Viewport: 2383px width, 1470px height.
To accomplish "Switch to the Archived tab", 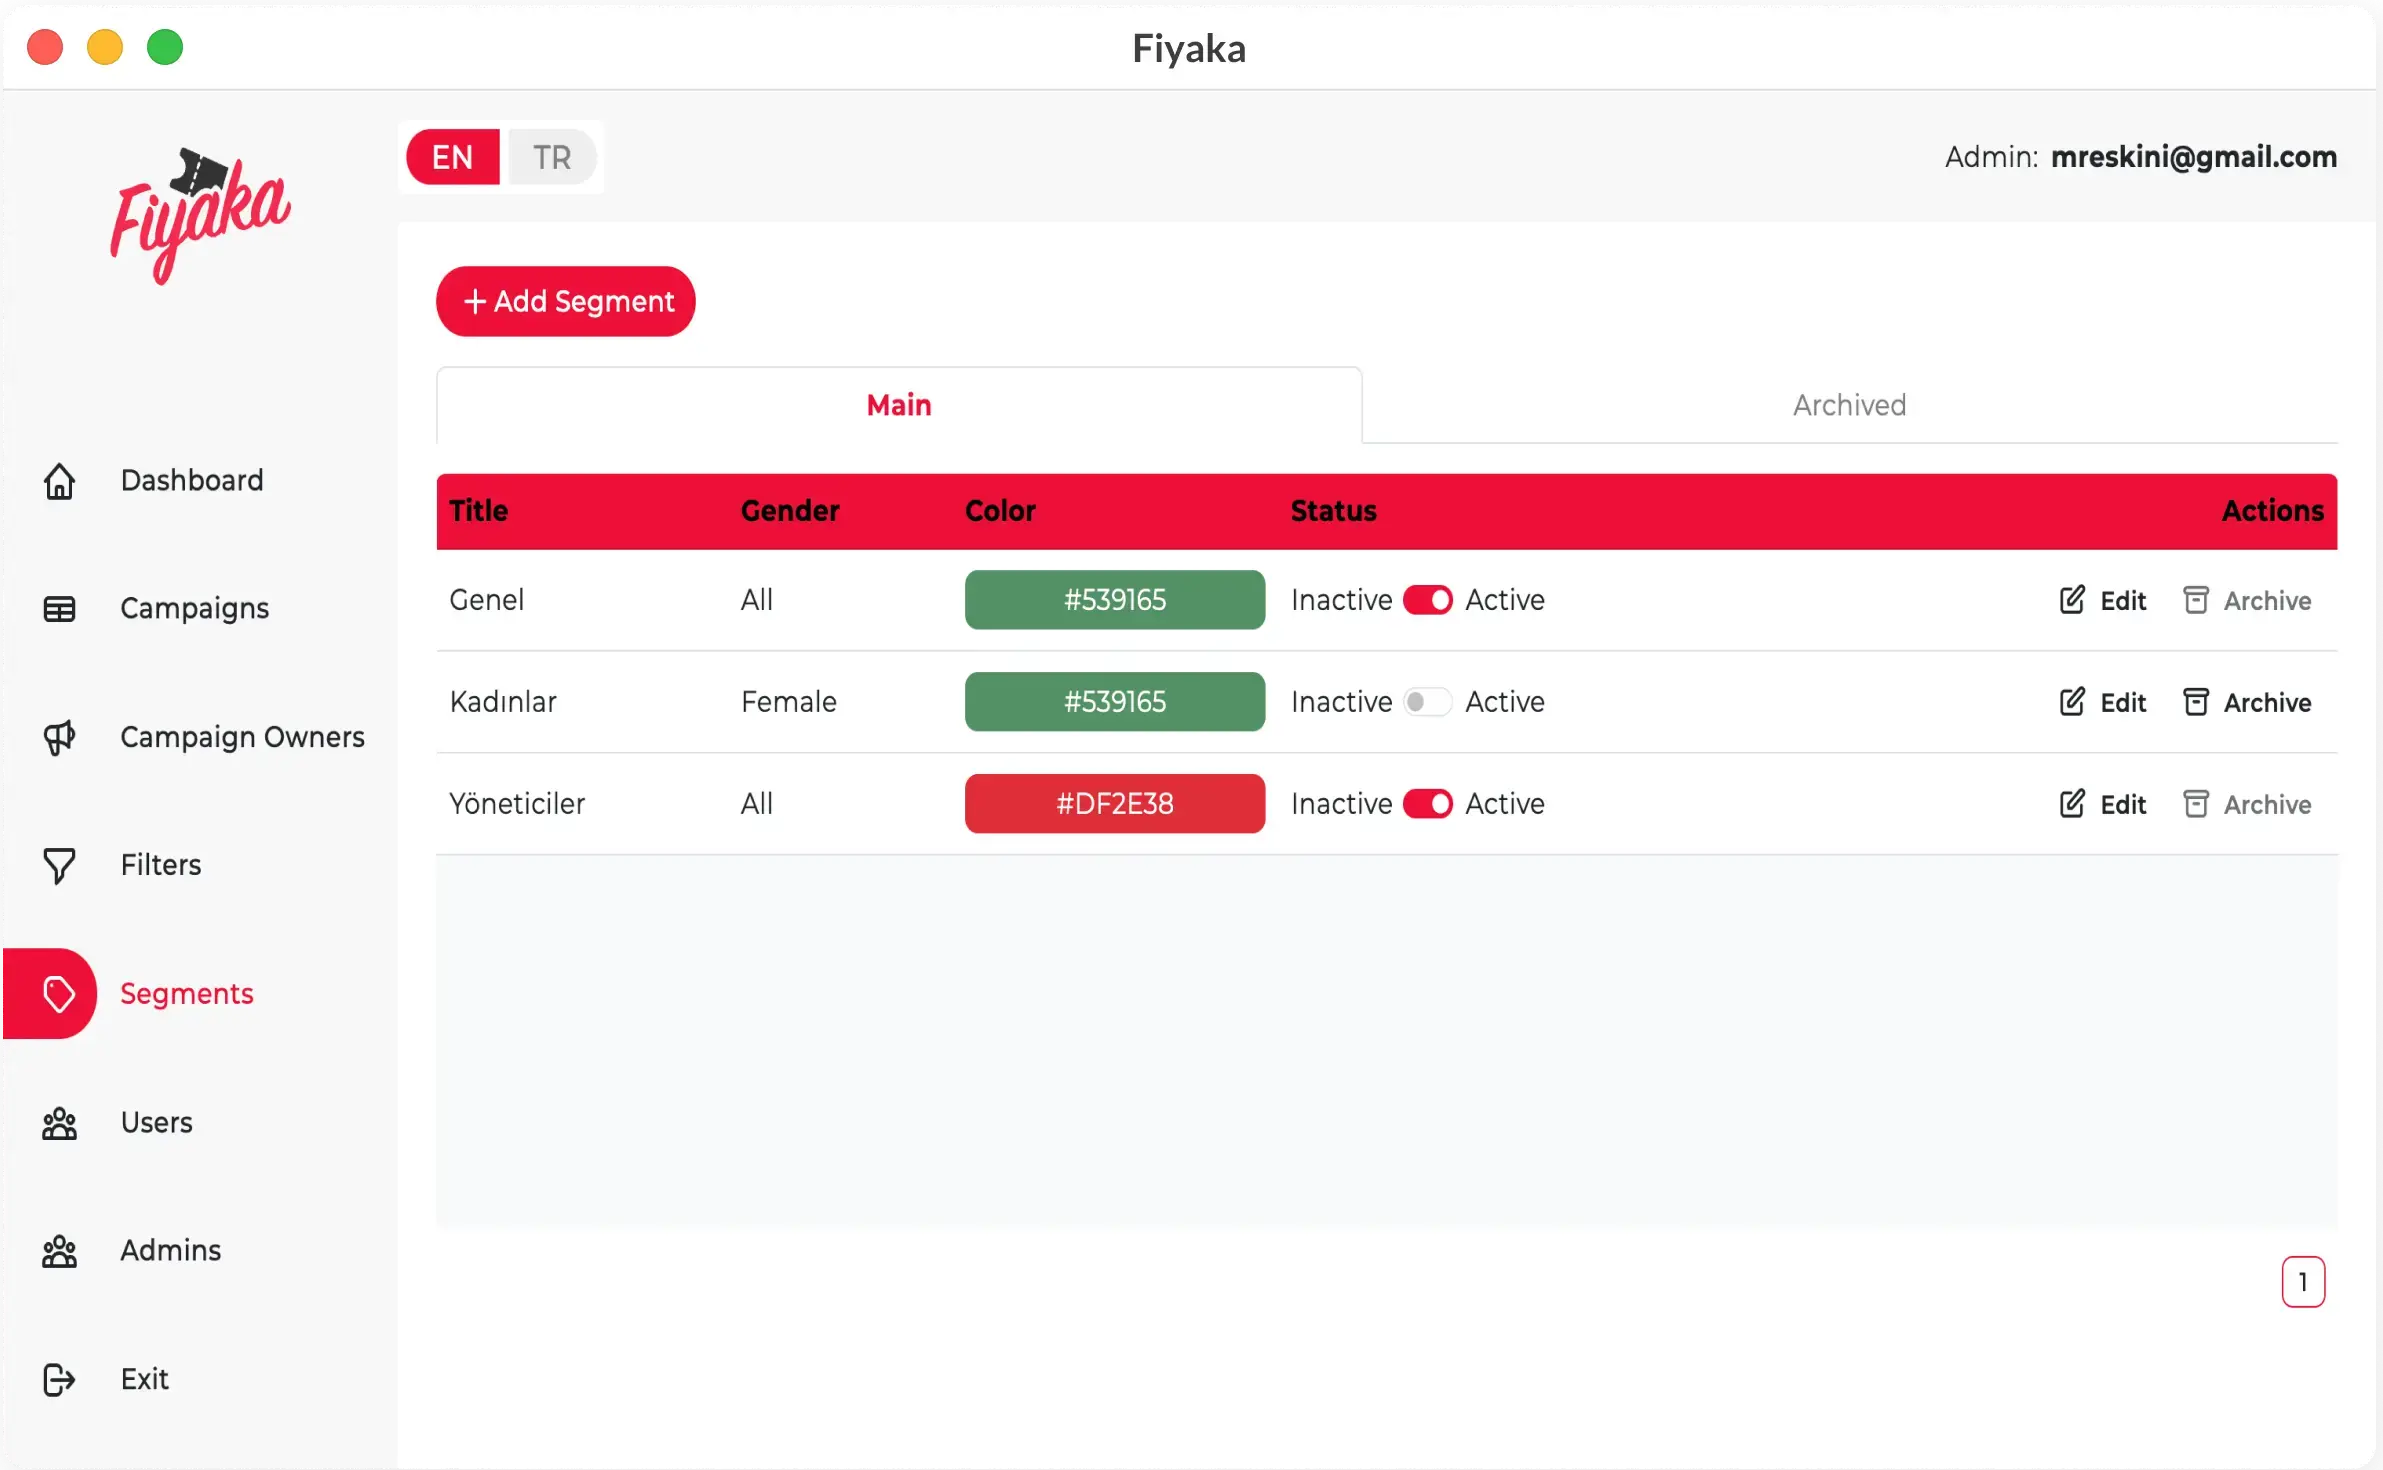I will coord(1848,405).
